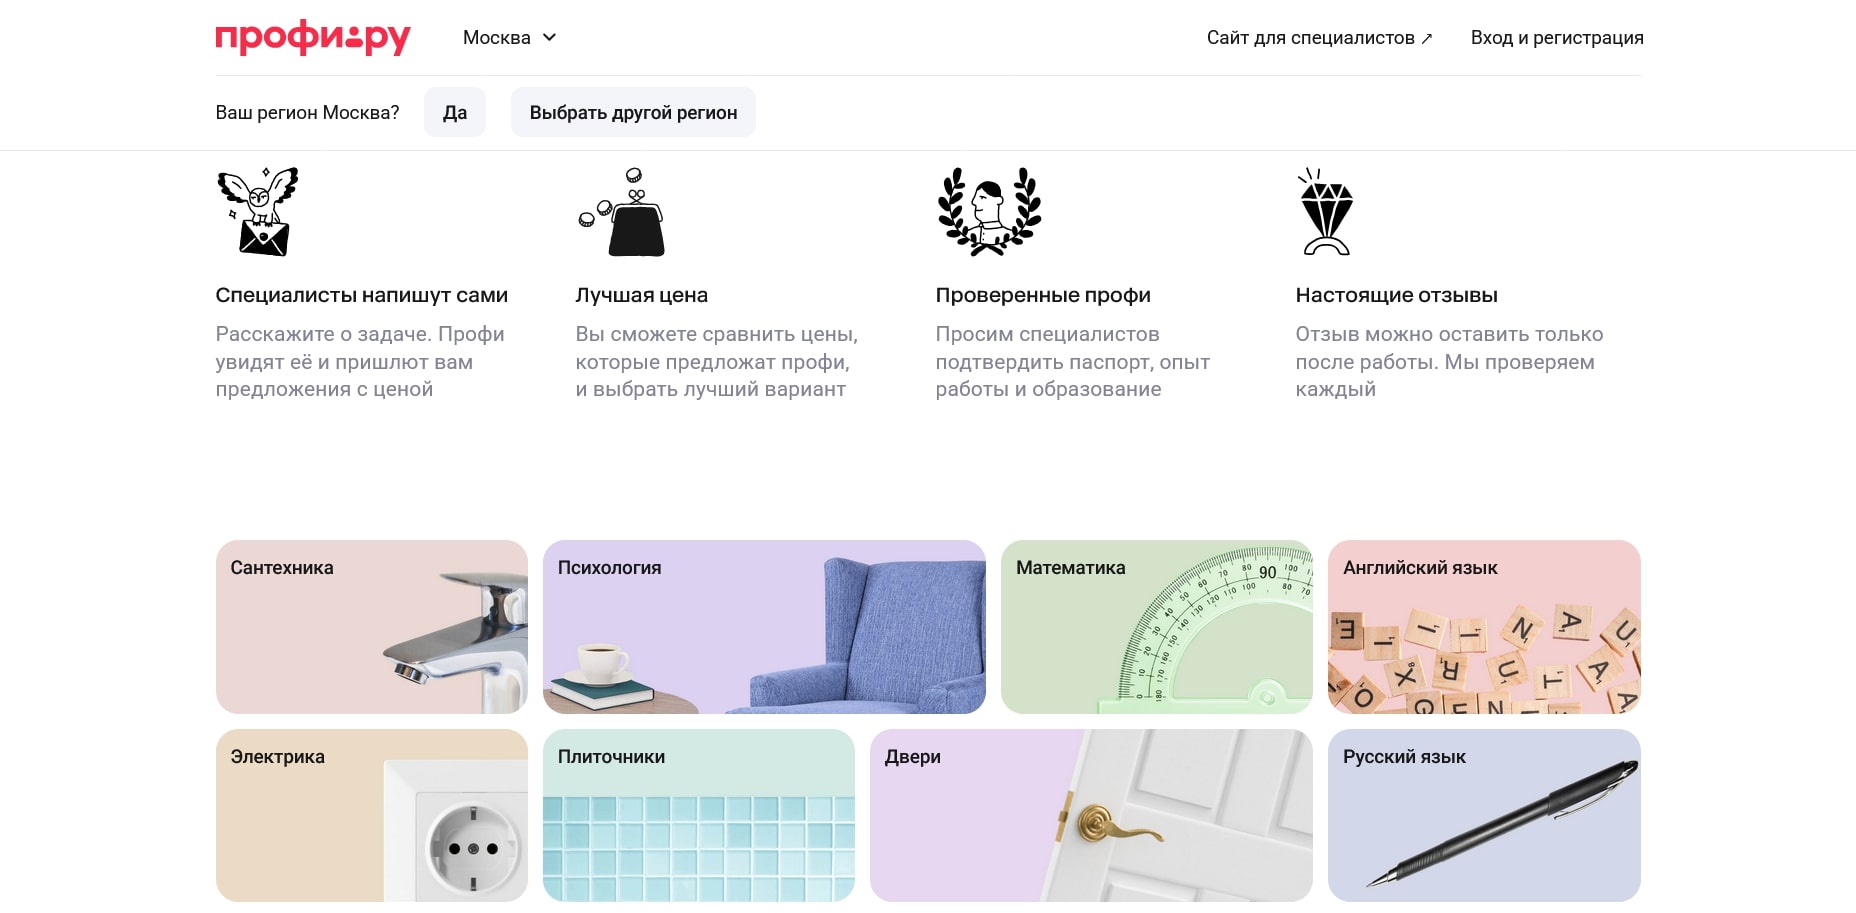Screen dimensions: 1856x913
Task: Click the coin purse icon
Action: pyautogui.click(x=623, y=212)
